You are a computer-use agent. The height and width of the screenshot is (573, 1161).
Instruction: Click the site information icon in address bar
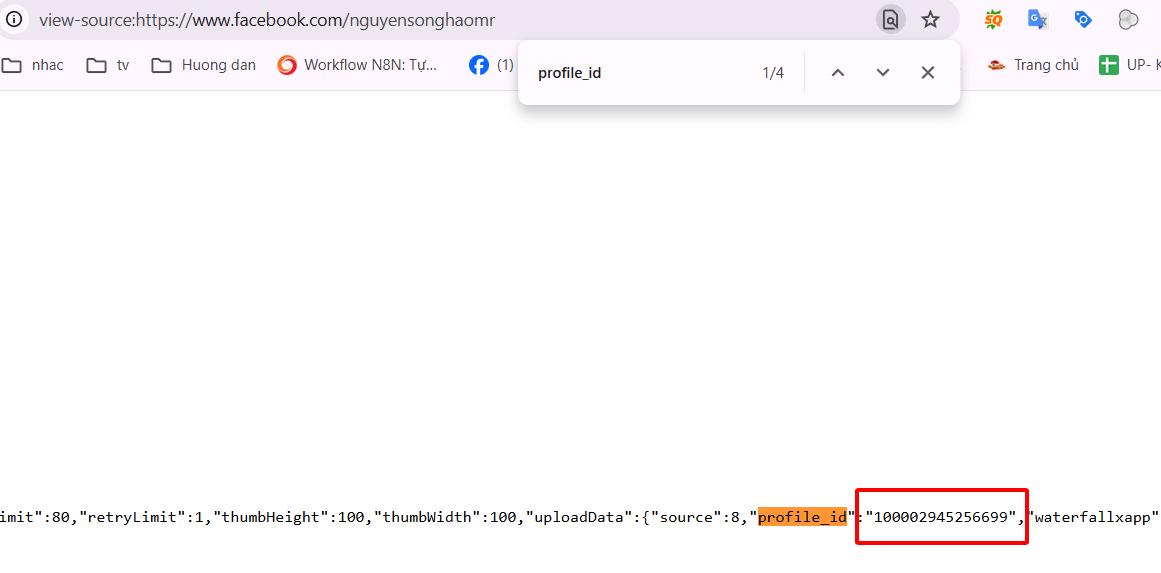tap(13, 19)
